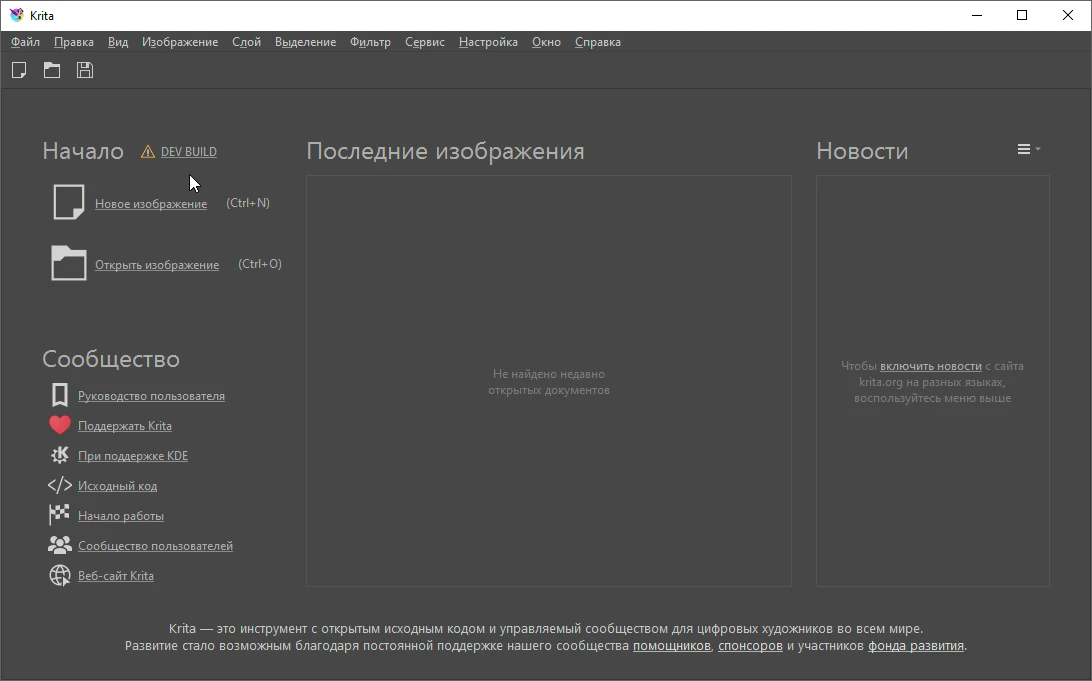Click the Последние изображения heading
The image size is (1092, 681).
(445, 151)
